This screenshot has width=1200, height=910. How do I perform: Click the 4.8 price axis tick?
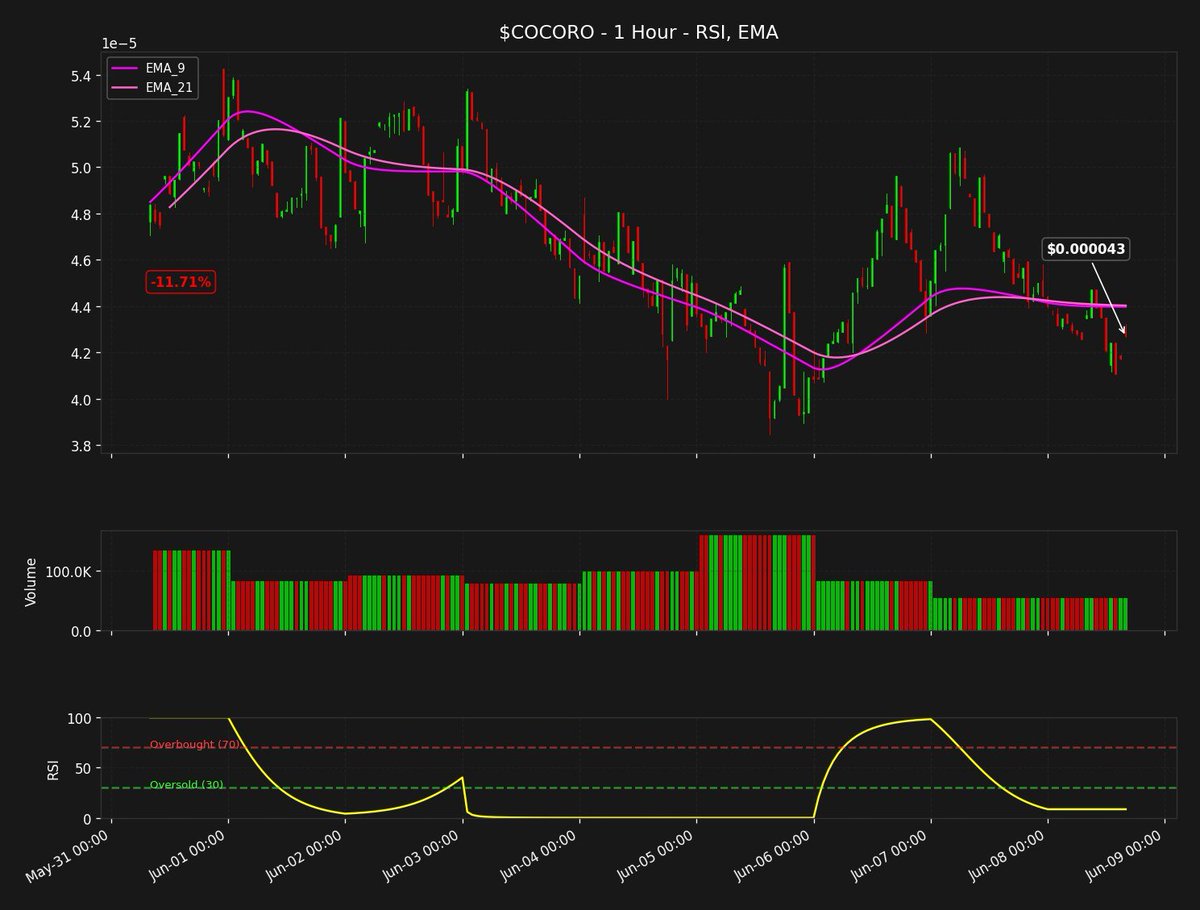pos(81,214)
